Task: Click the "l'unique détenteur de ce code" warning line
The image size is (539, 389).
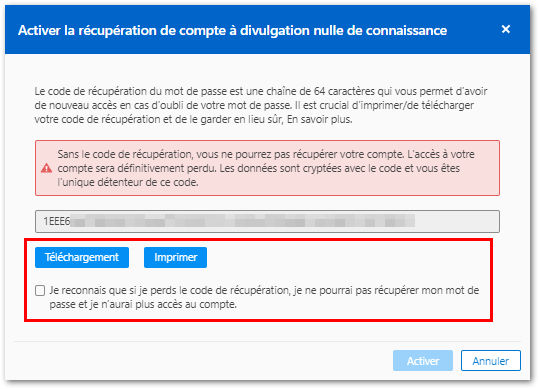Action: 128,182
